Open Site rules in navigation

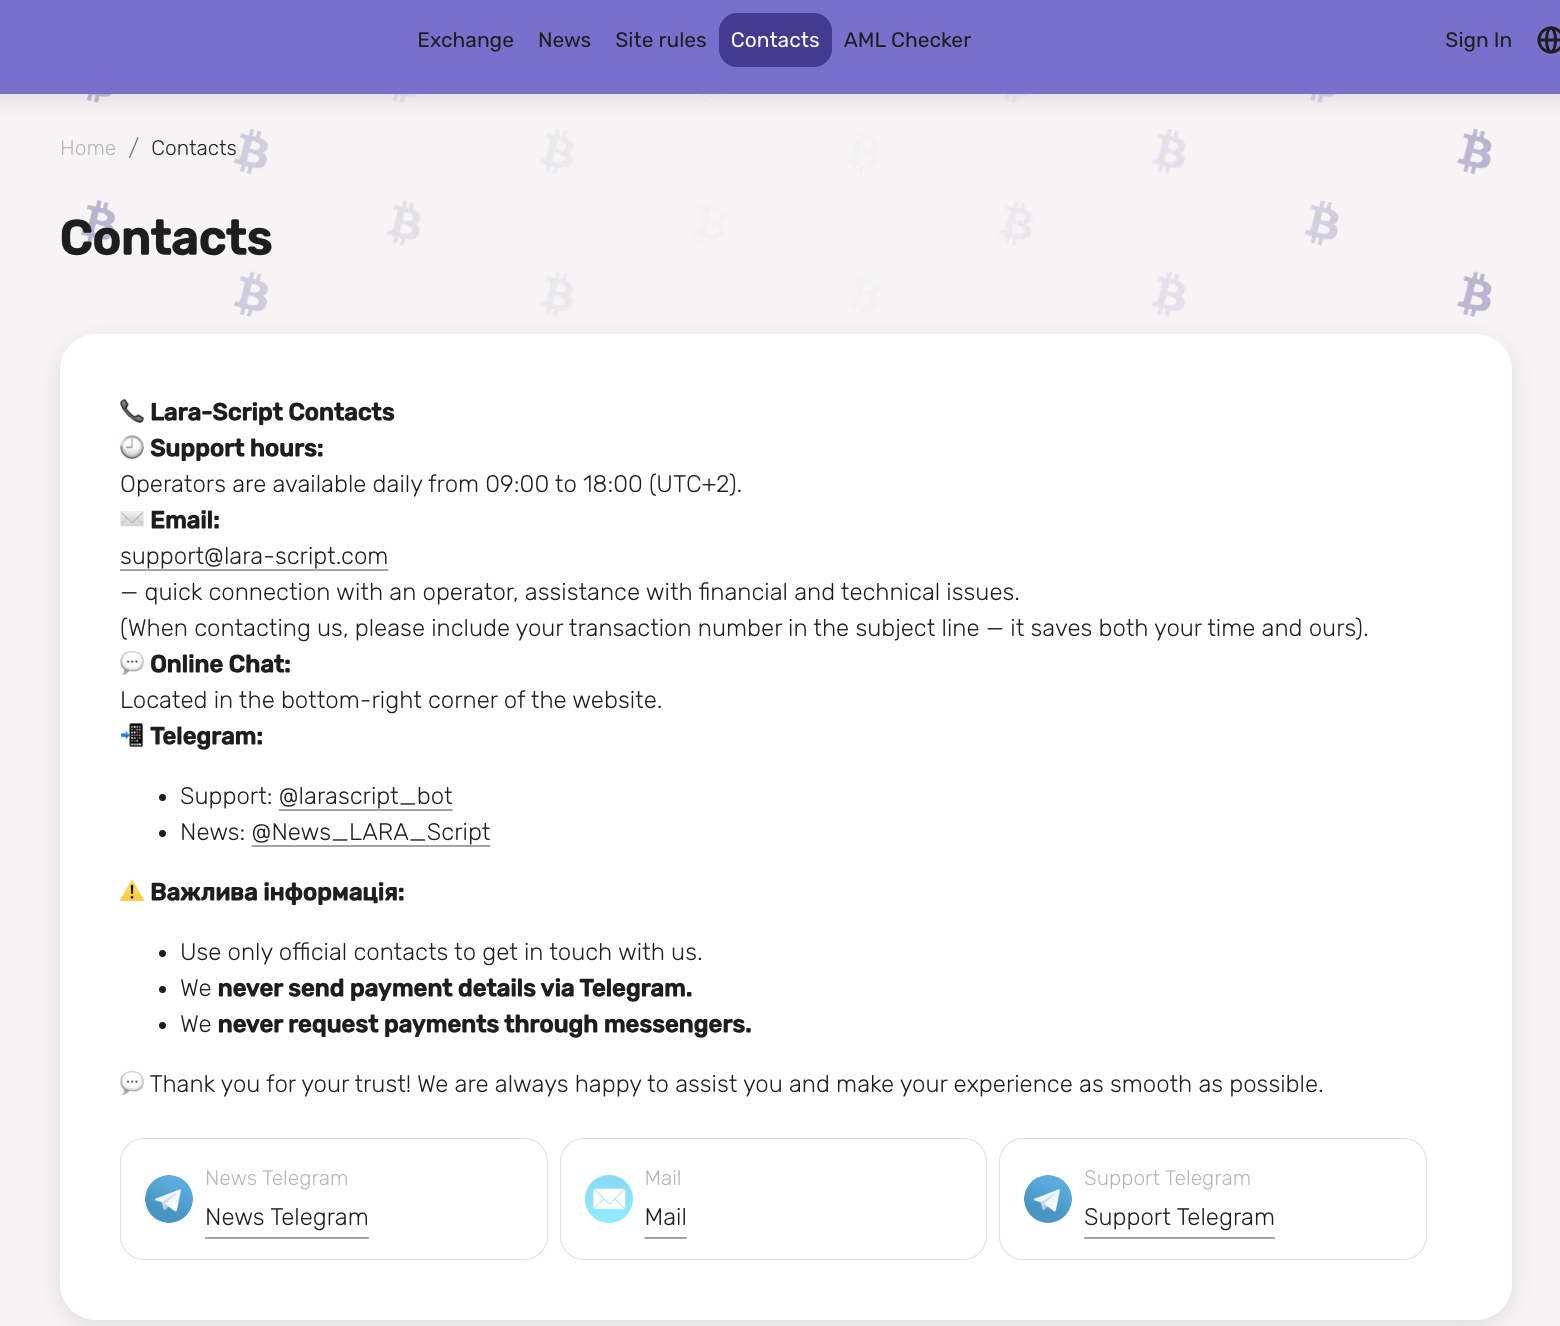pyautogui.click(x=660, y=40)
